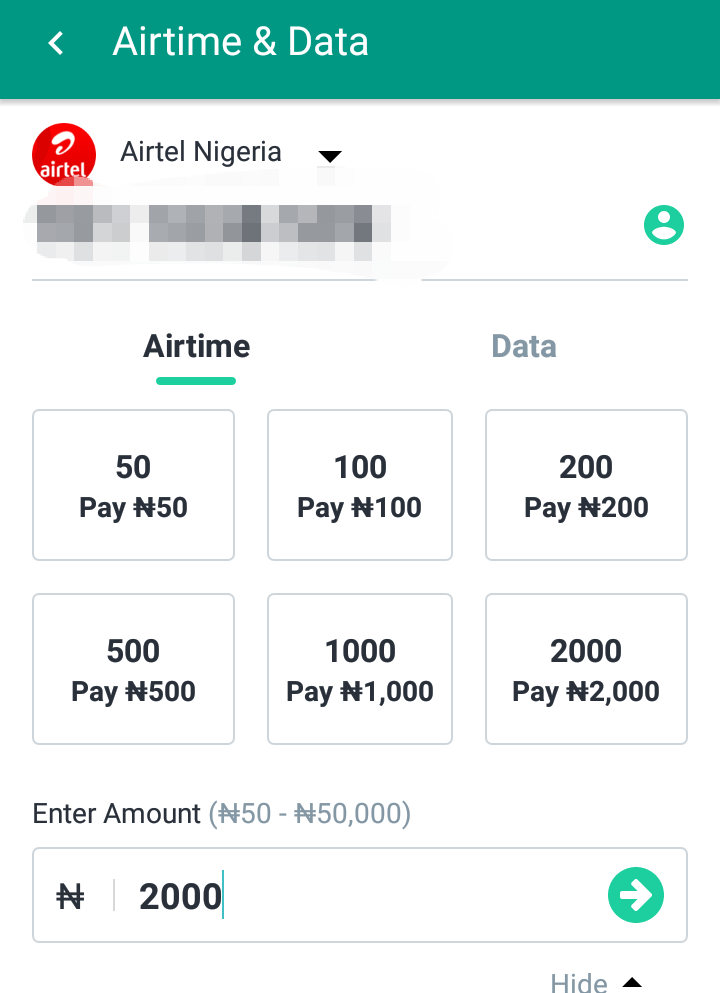Select the Airtime tab
Image resolution: width=720 pixels, height=993 pixels.
tap(196, 346)
